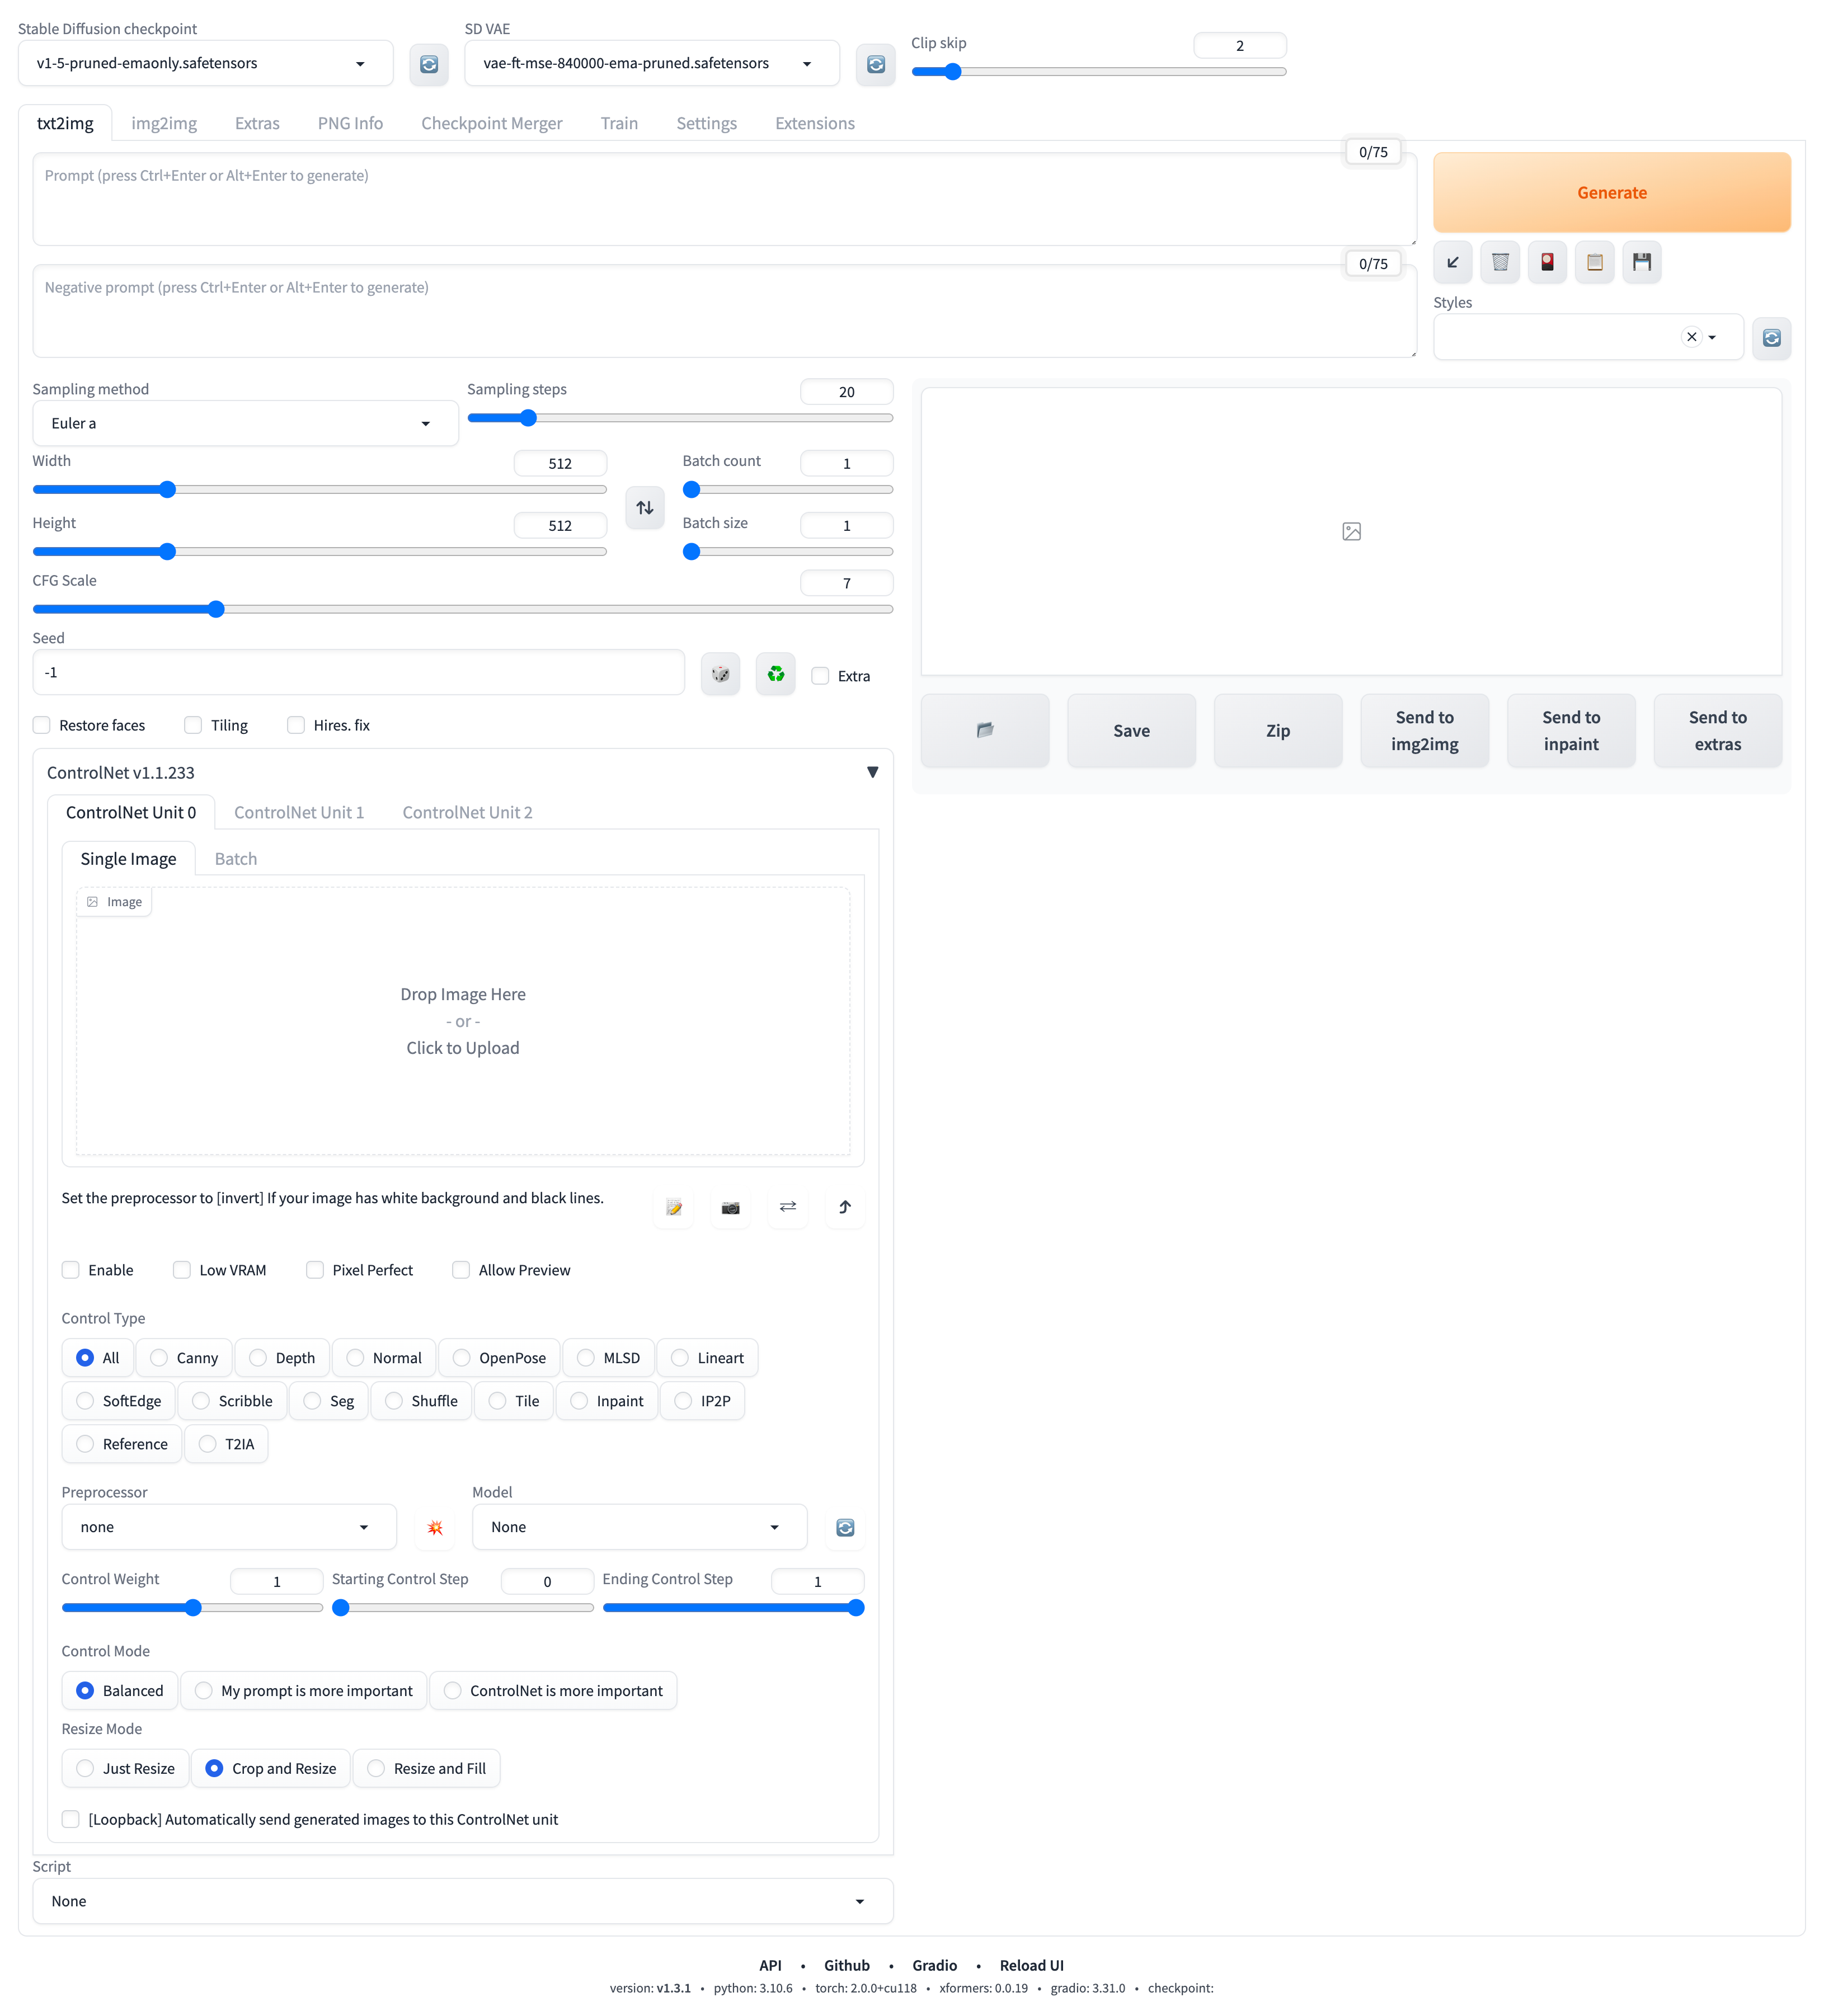Image resolution: width=1824 pixels, height=2016 pixels.
Task: Enable the ControlNet Enable checkbox
Action: click(x=71, y=1270)
